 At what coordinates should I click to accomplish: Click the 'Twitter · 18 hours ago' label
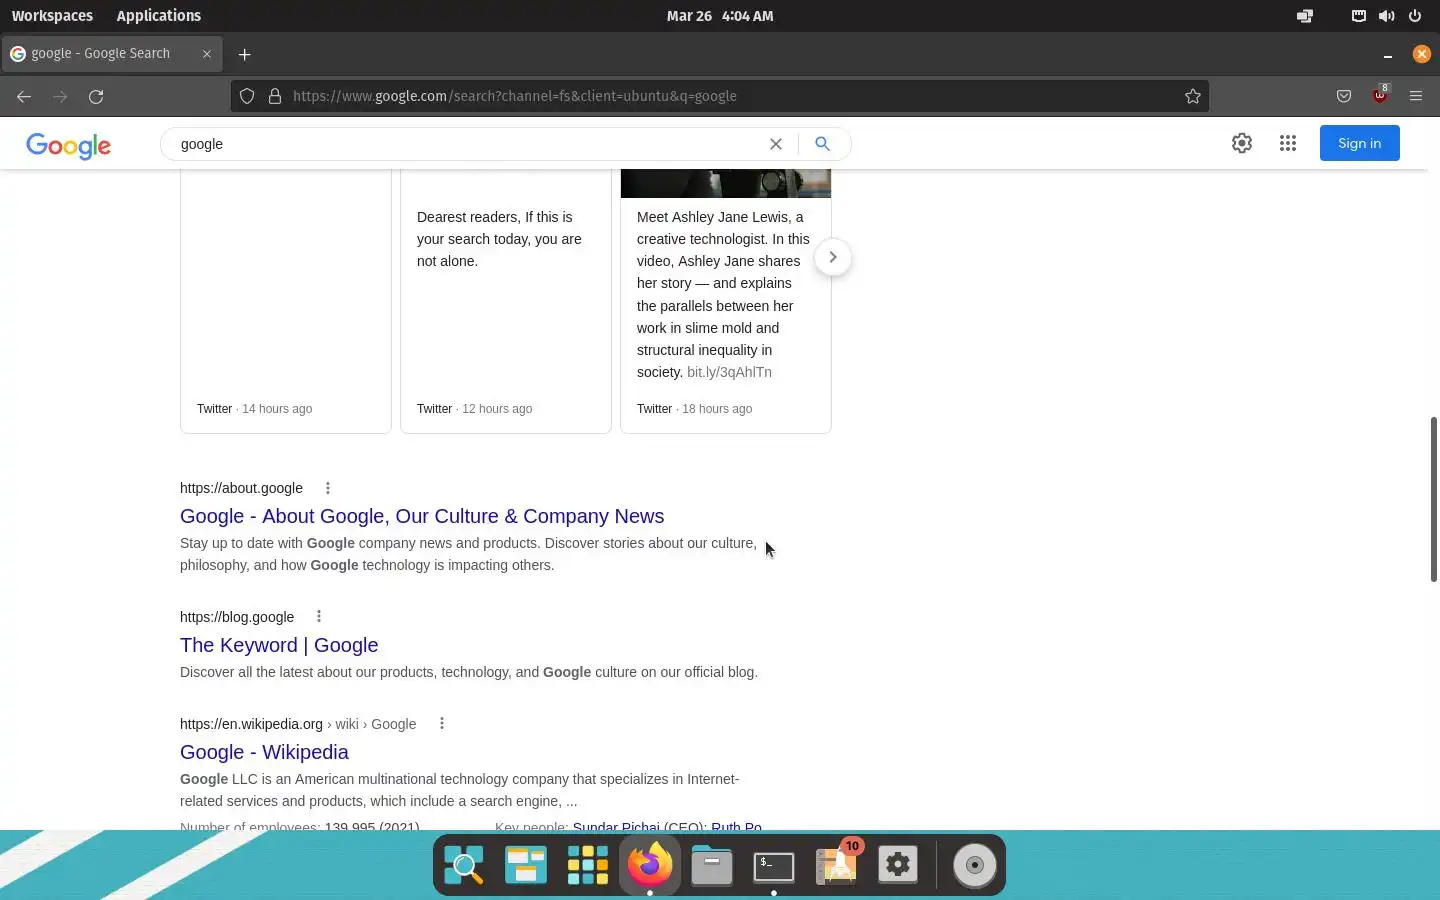(x=694, y=409)
